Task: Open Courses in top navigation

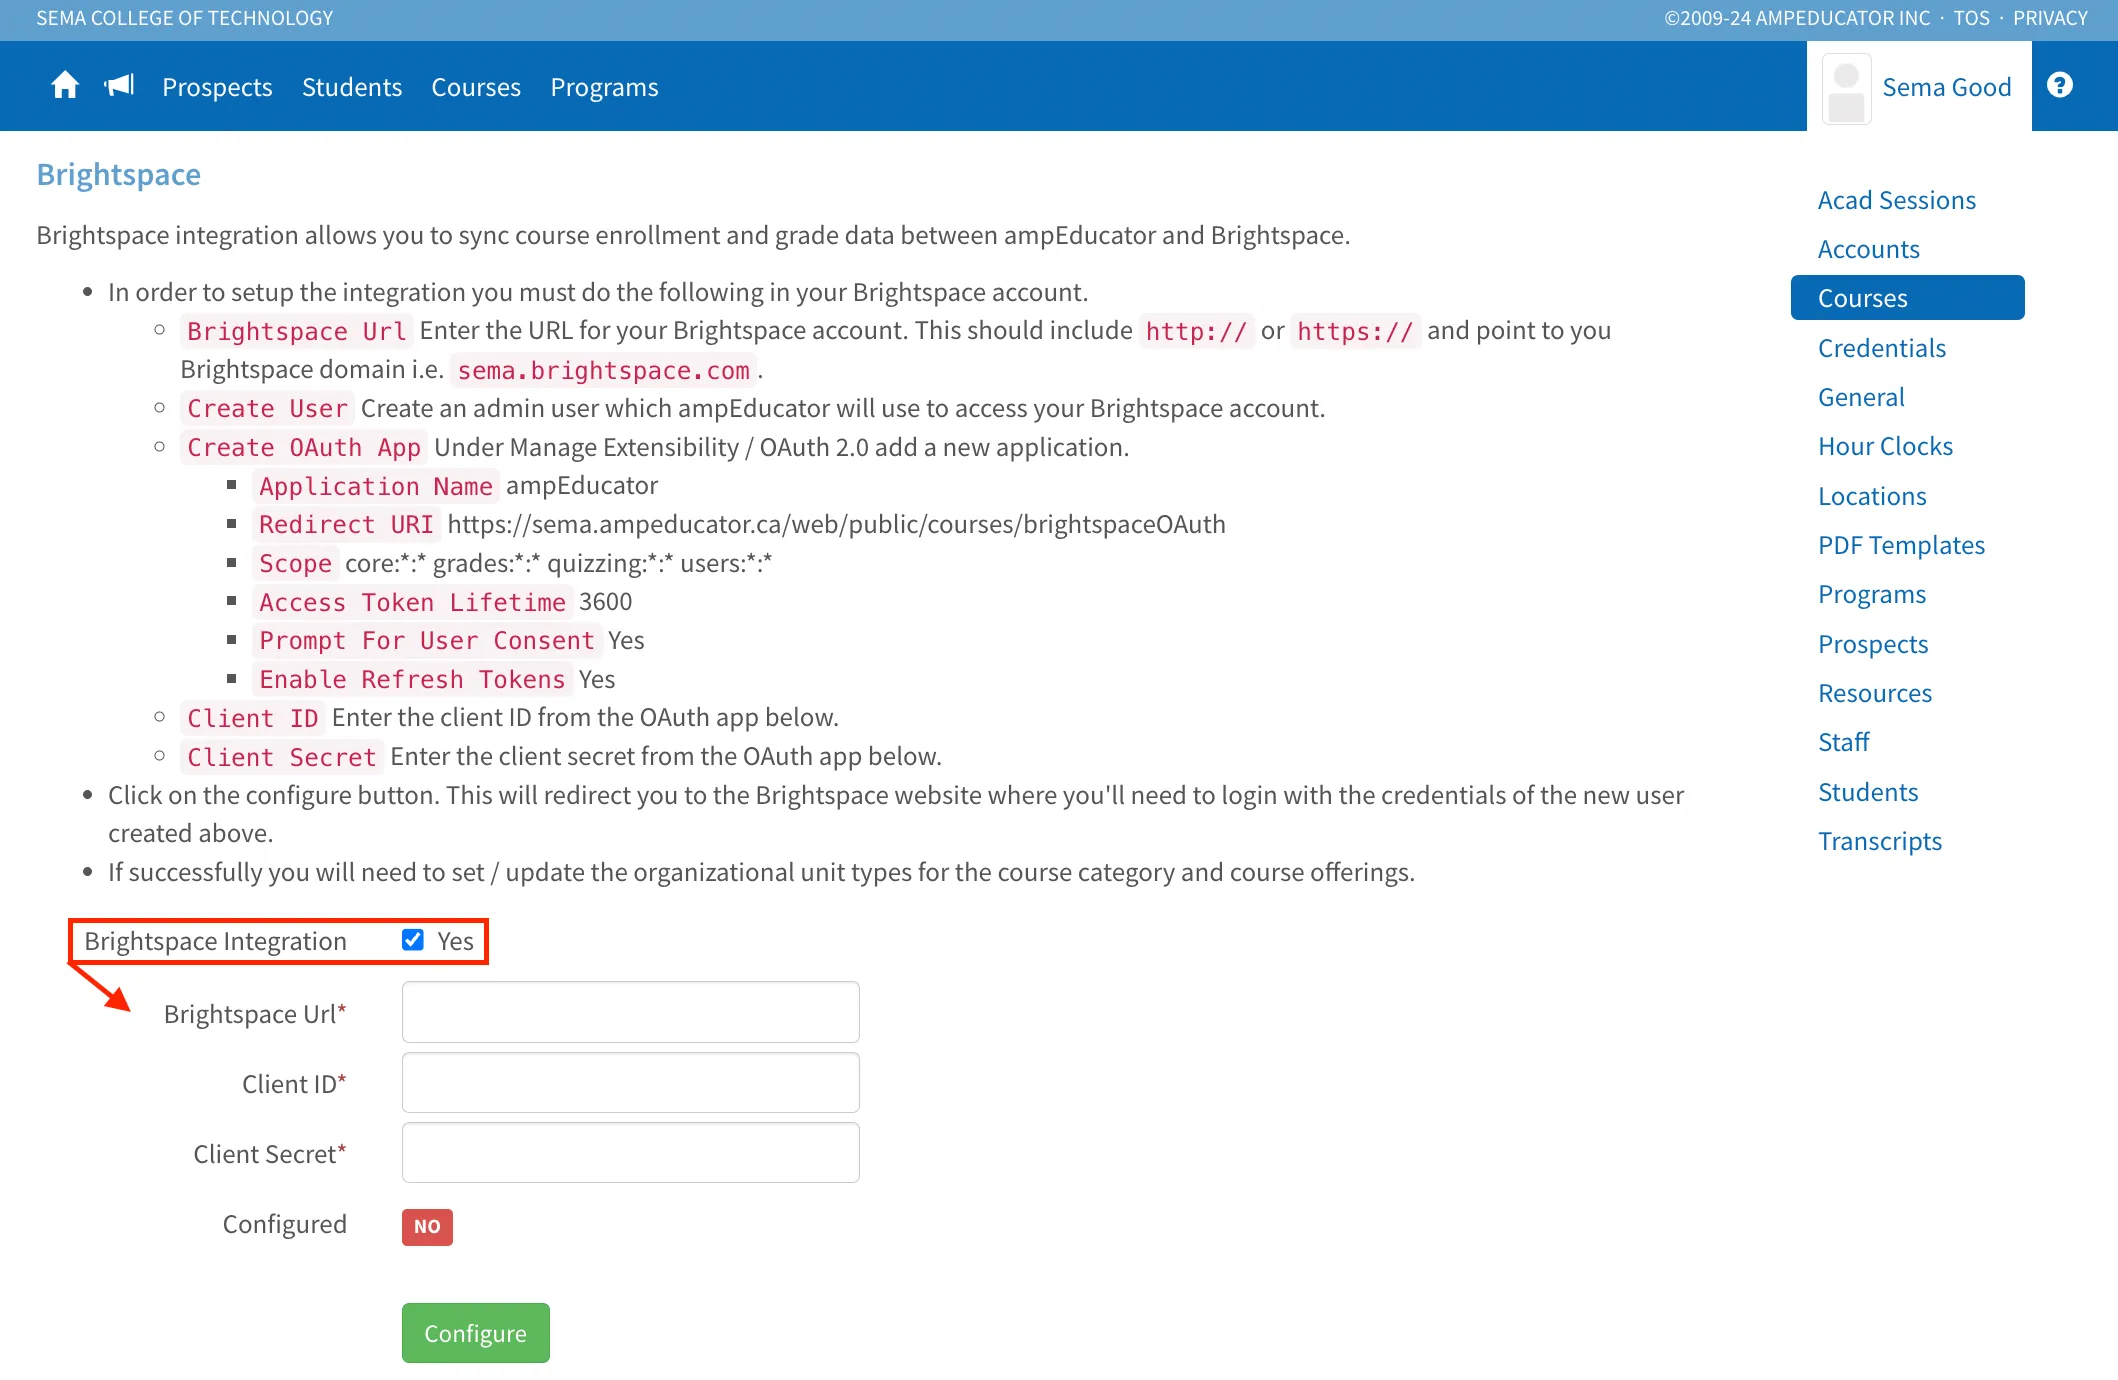Action: point(476,87)
